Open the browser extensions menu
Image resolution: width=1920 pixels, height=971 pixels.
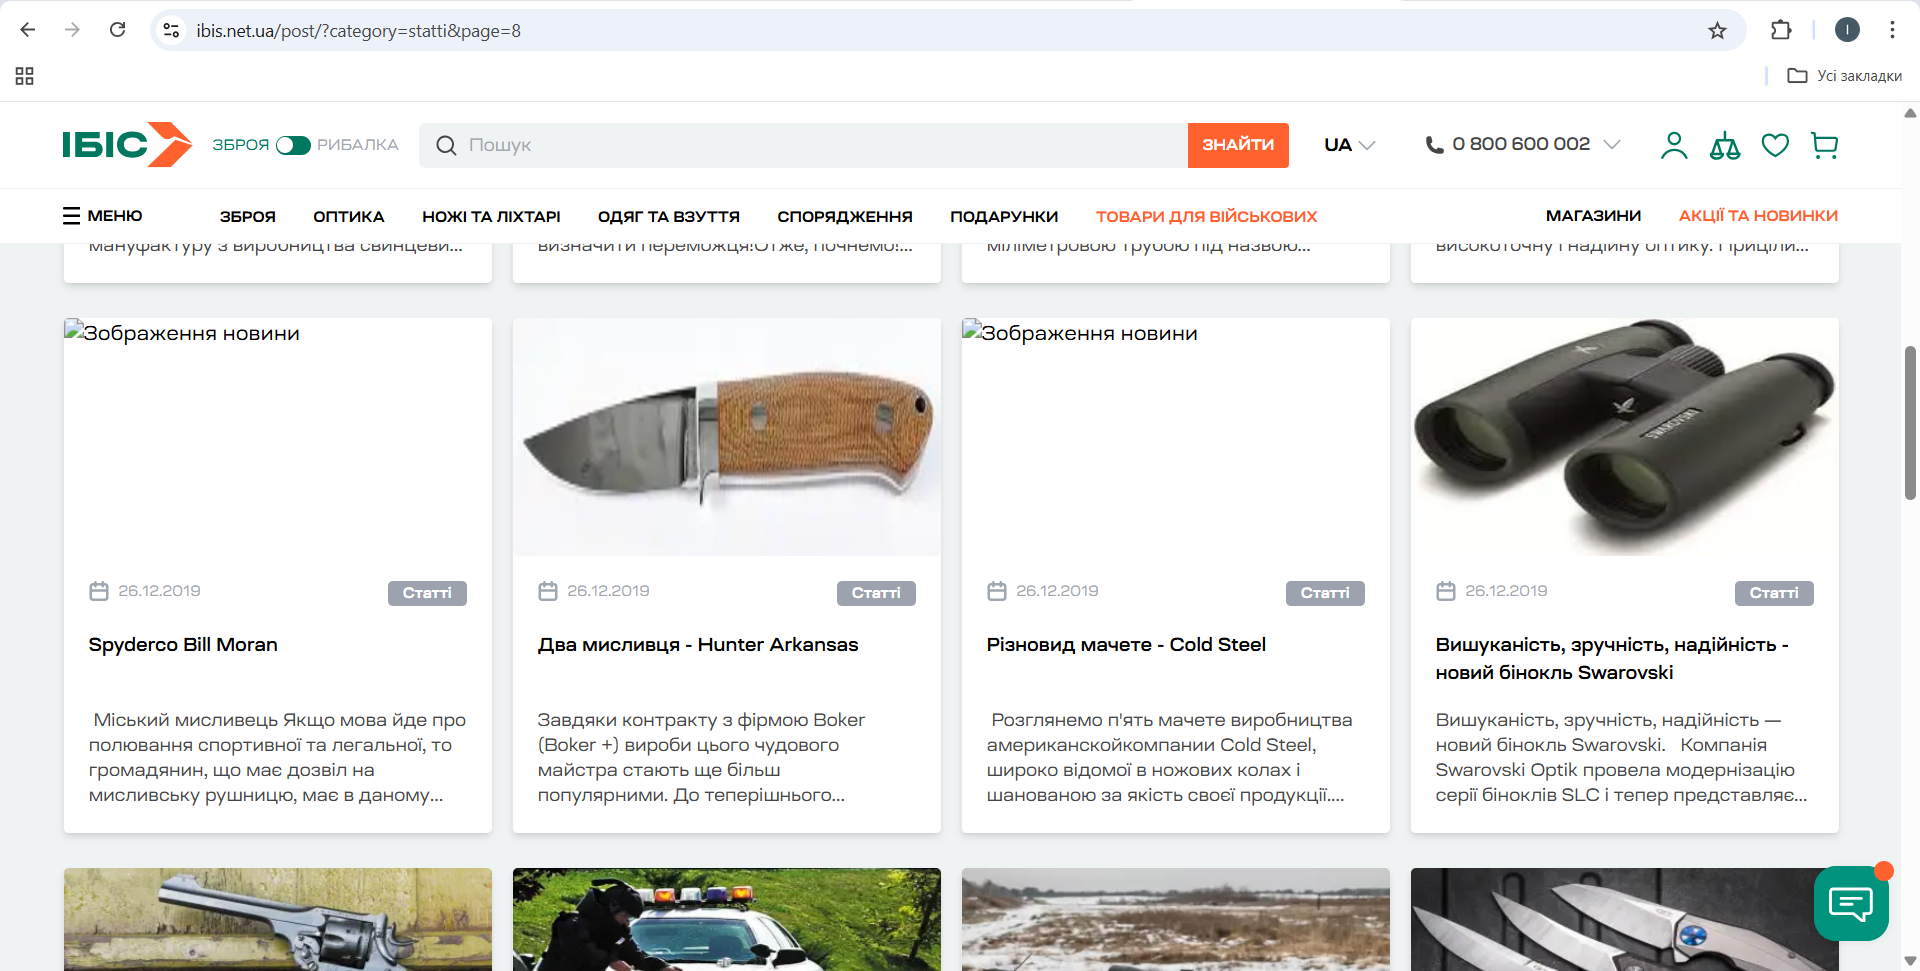tap(1781, 30)
